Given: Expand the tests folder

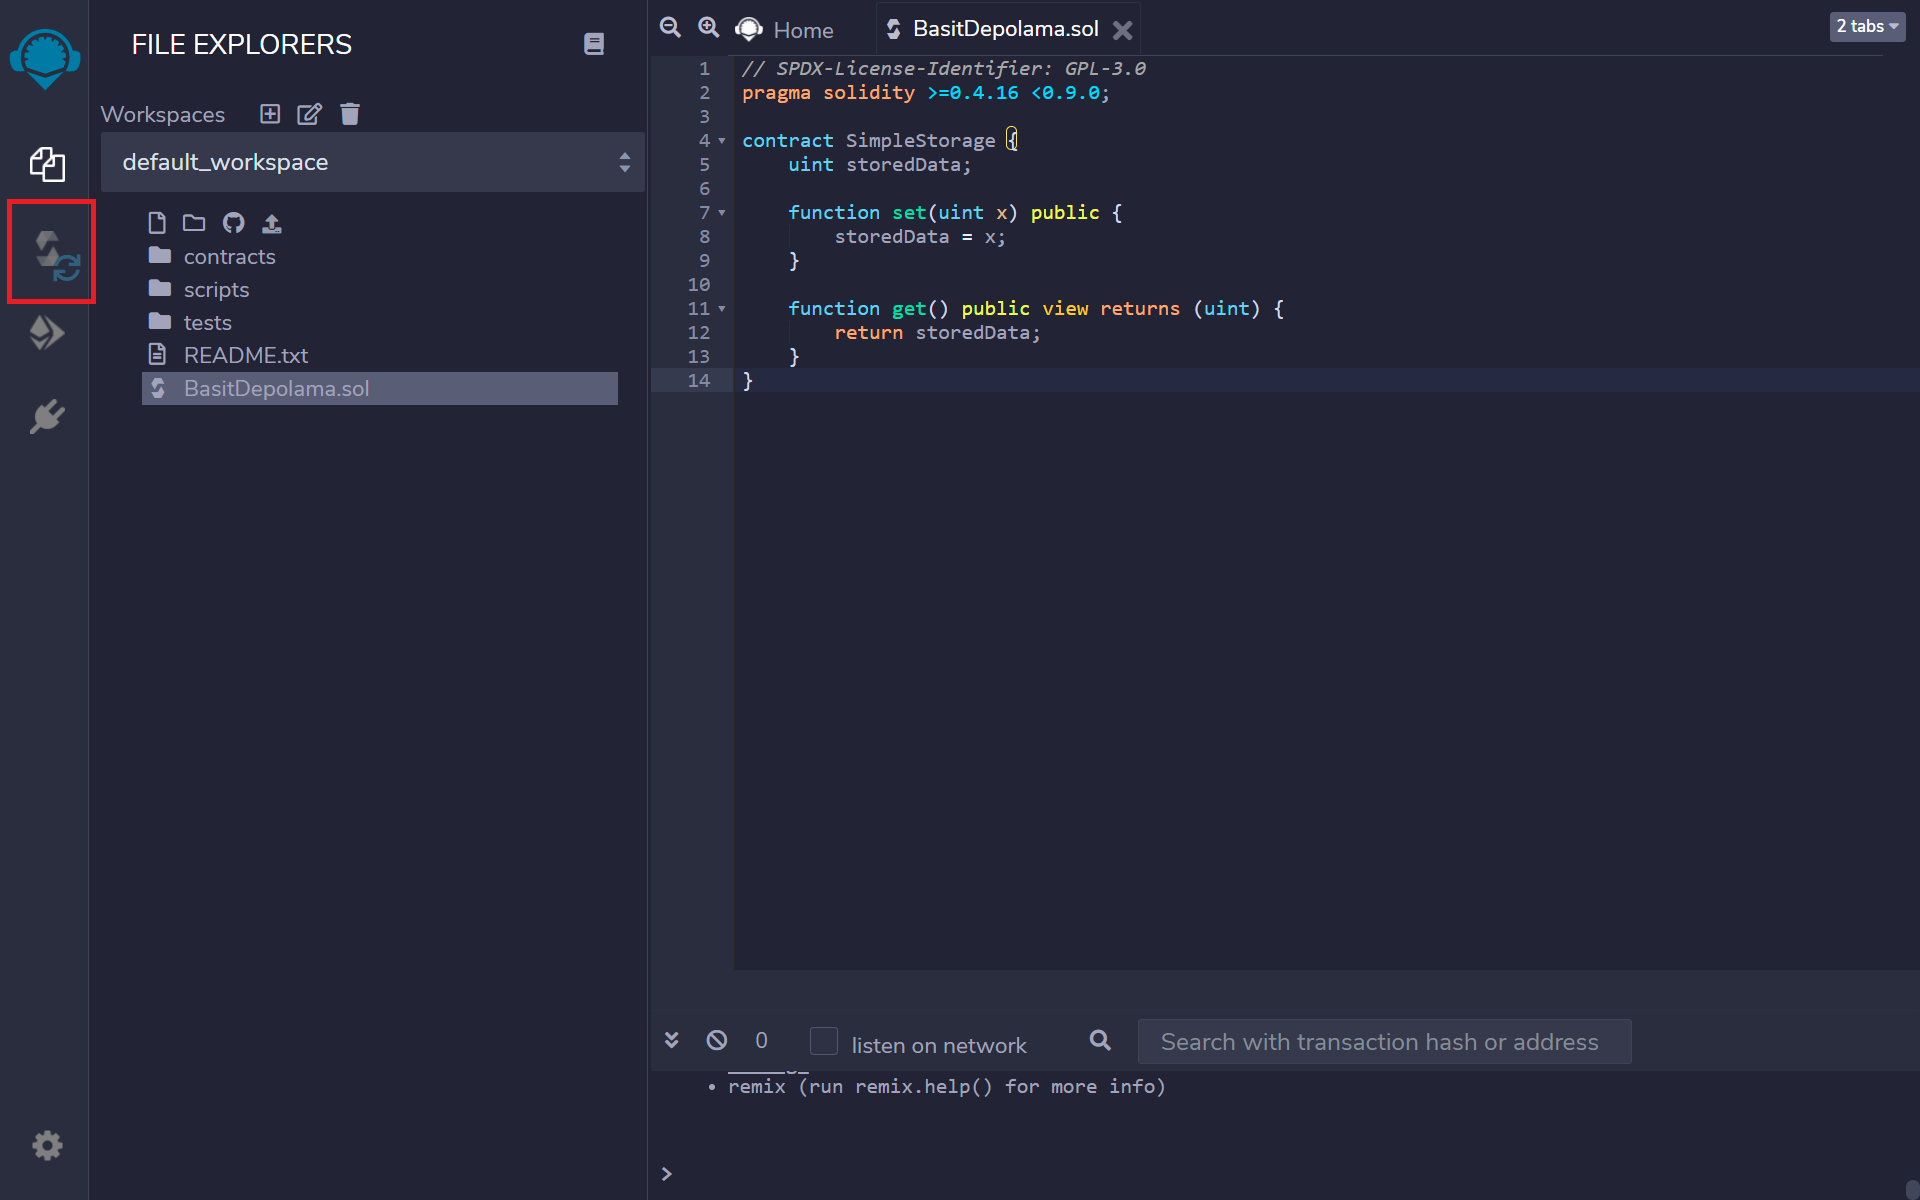Looking at the screenshot, I should pyautogui.click(x=190, y=322).
